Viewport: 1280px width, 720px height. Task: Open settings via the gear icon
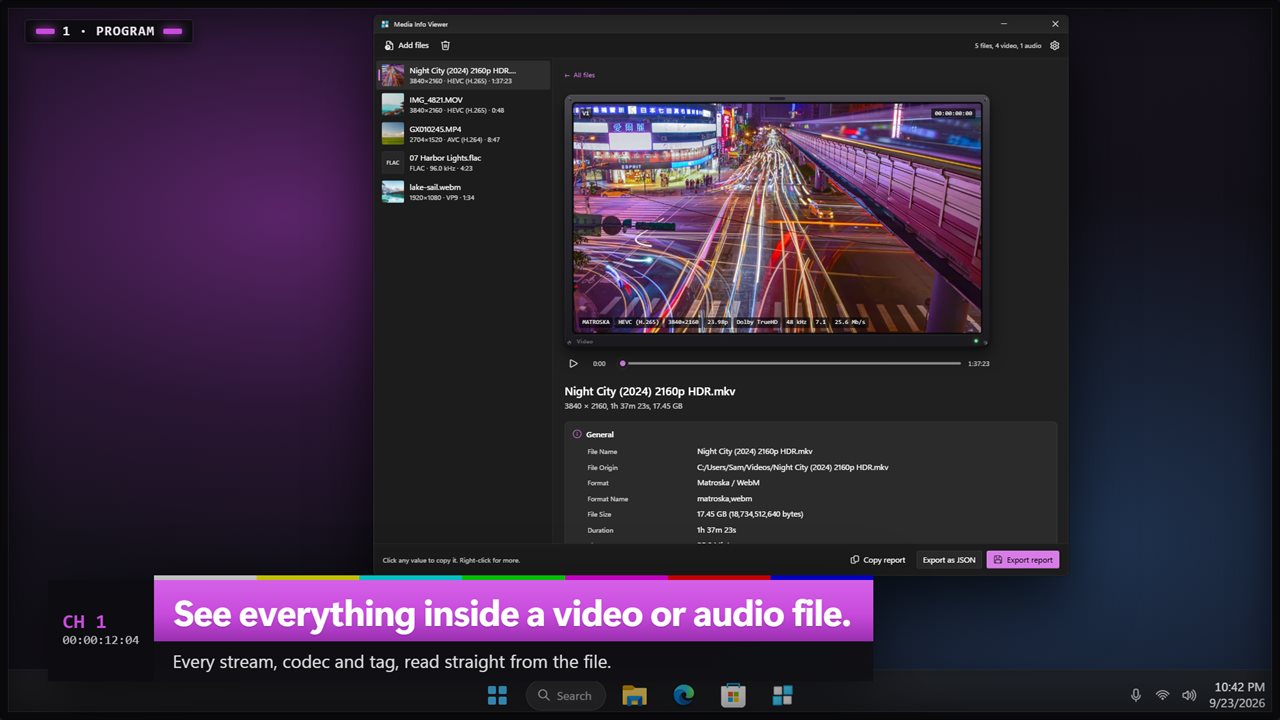tap(1054, 45)
